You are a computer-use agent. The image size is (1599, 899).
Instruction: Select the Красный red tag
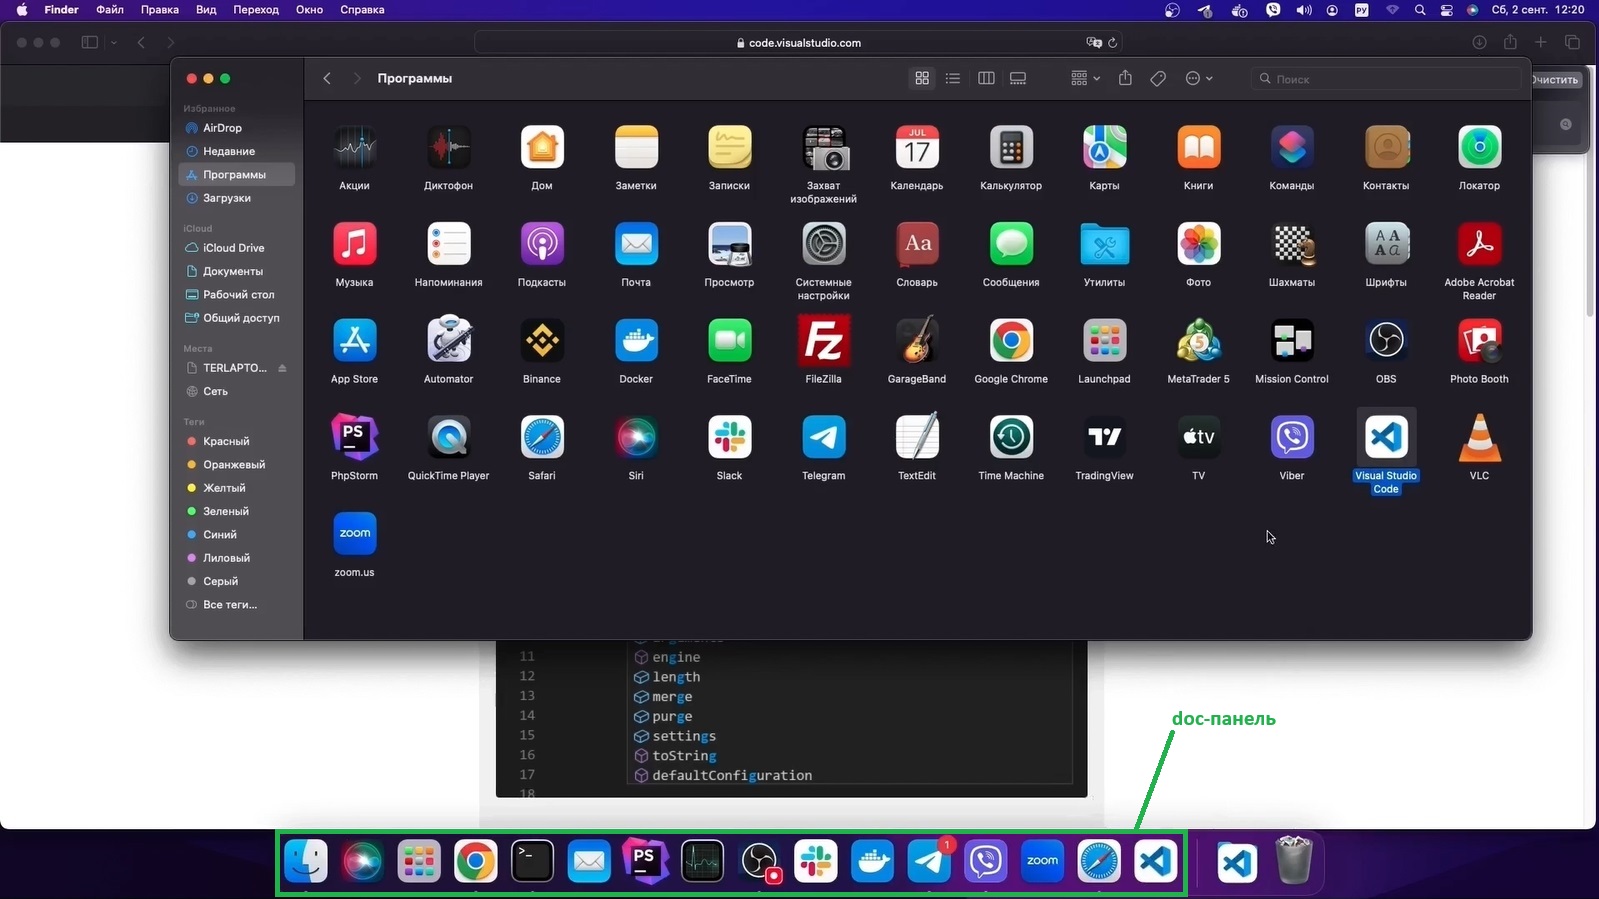click(236, 441)
